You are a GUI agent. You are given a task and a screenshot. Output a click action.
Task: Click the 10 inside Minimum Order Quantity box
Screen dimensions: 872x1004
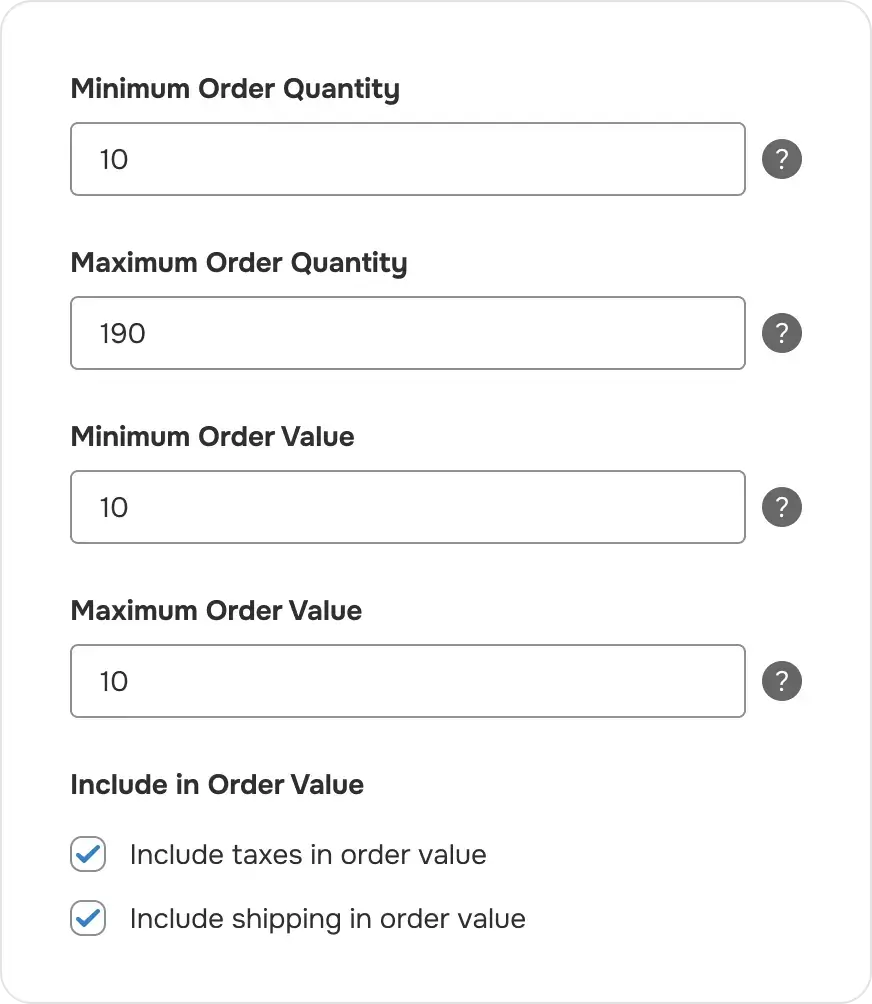[114, 159]
